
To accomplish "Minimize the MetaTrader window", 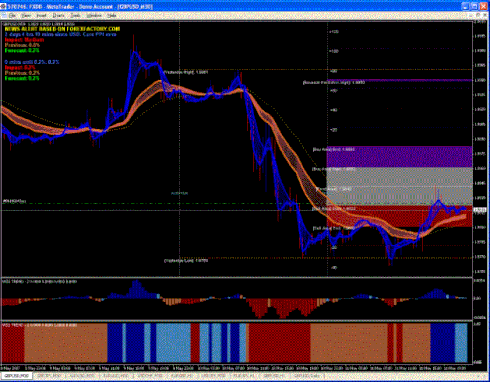I will 465,6.
